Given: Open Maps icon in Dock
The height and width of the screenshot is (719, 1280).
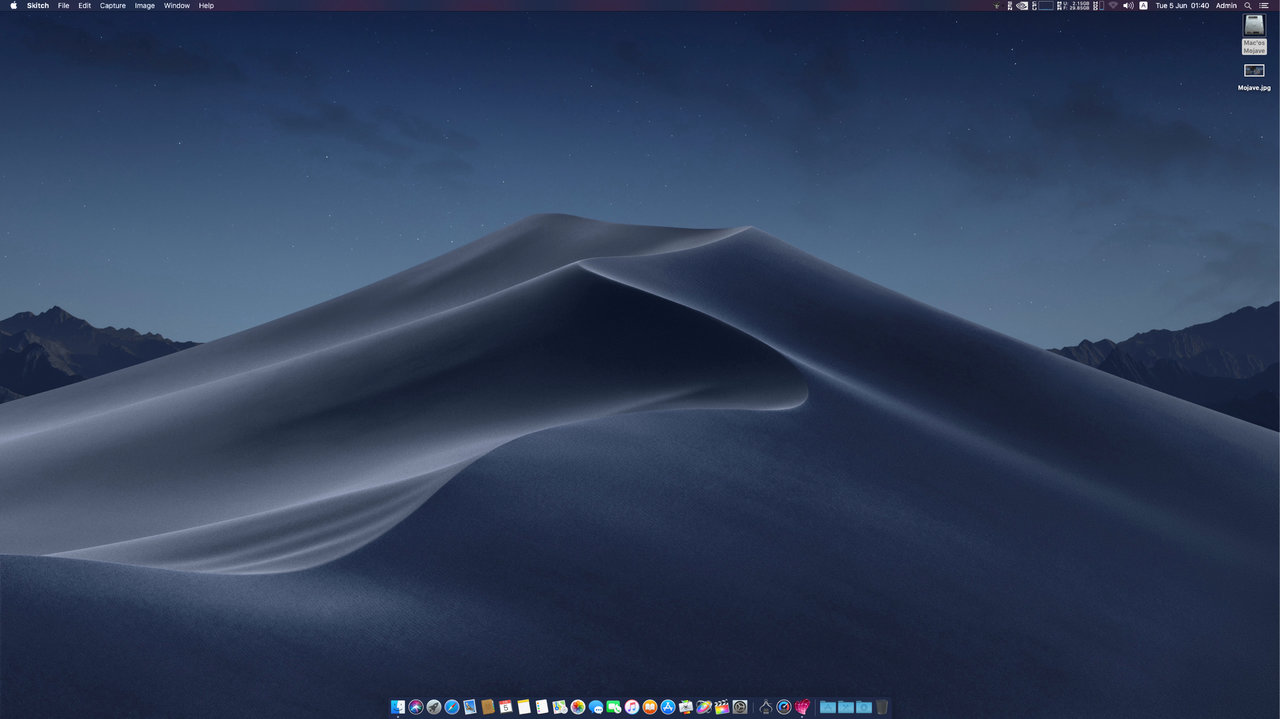Looking at the screenshot, I should (x=559, y=707).
